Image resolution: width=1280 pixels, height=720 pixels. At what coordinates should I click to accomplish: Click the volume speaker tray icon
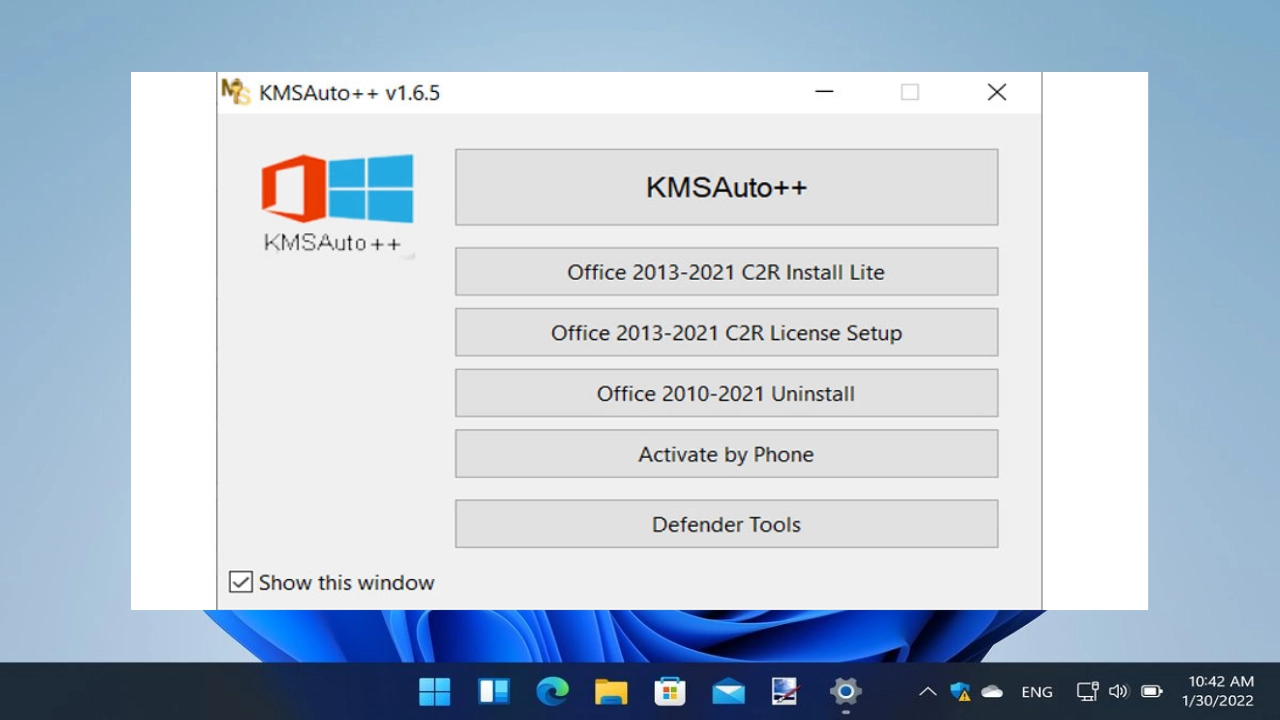(1119, 691)
